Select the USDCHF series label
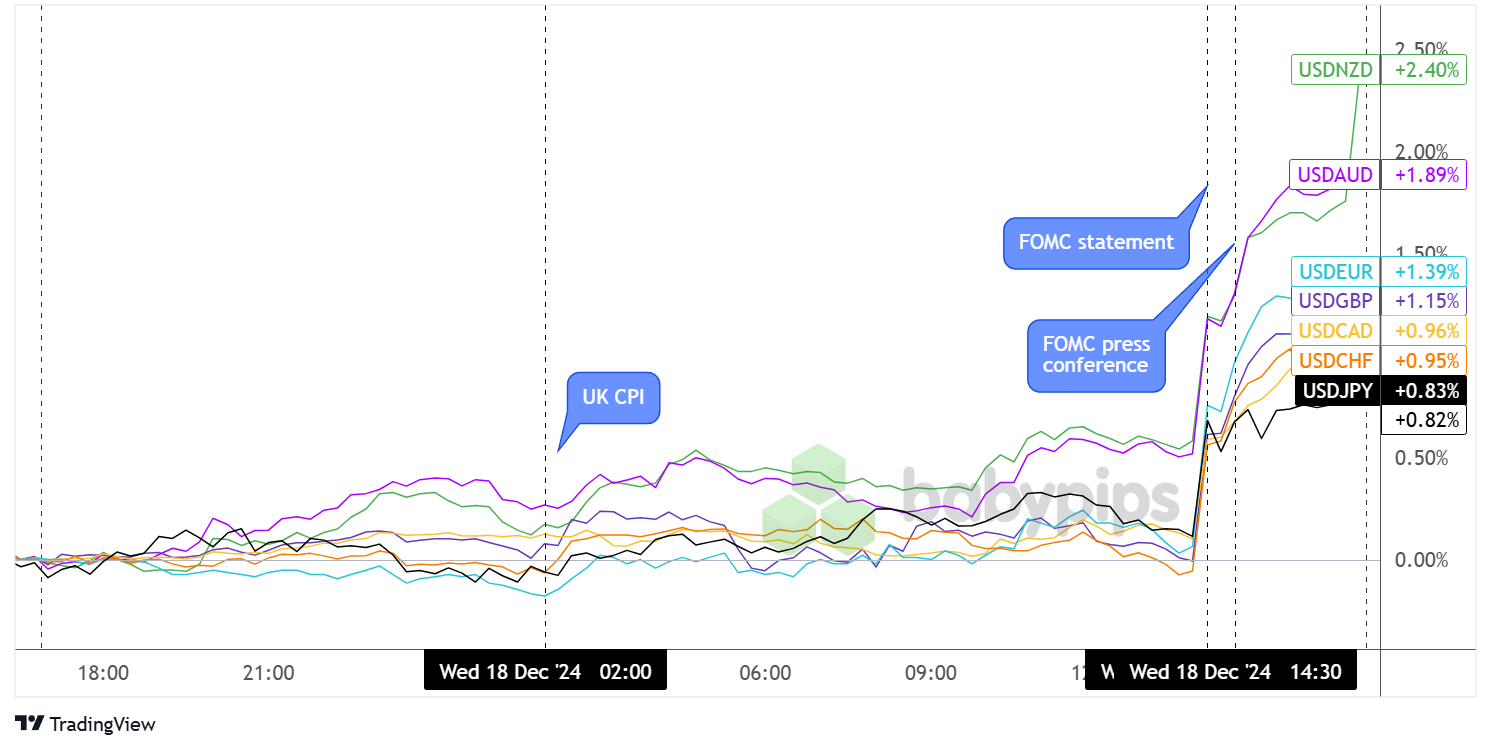1491x750 pixels. tap(1334, 360)
